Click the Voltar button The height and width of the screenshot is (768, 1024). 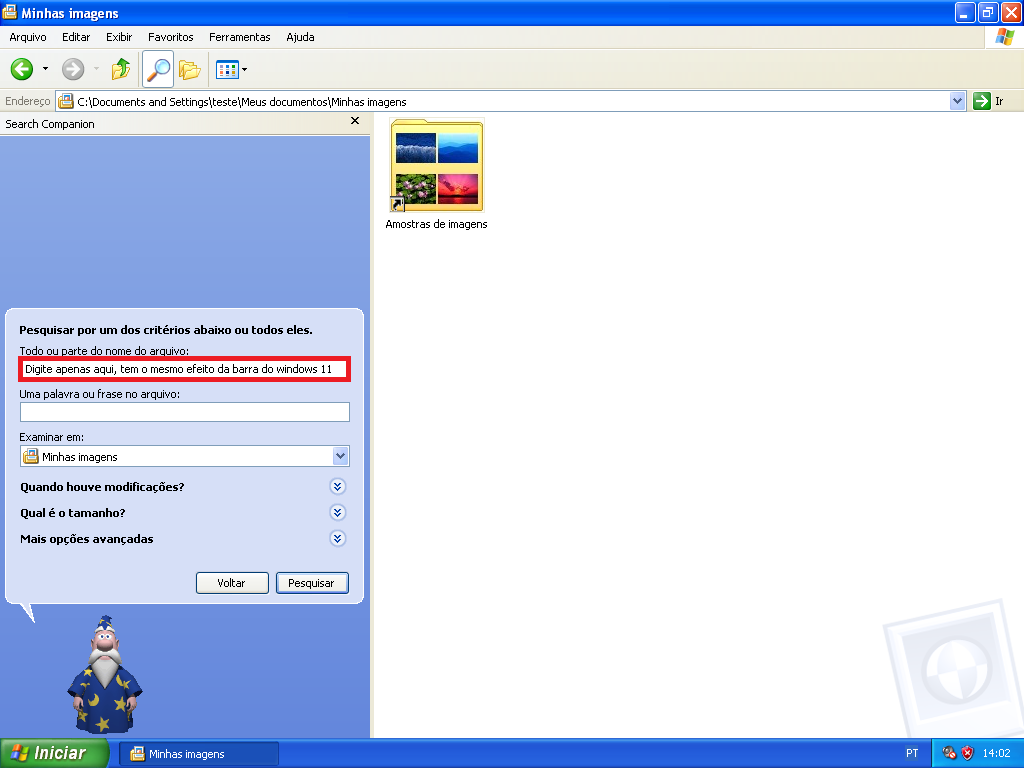(232, 583)
